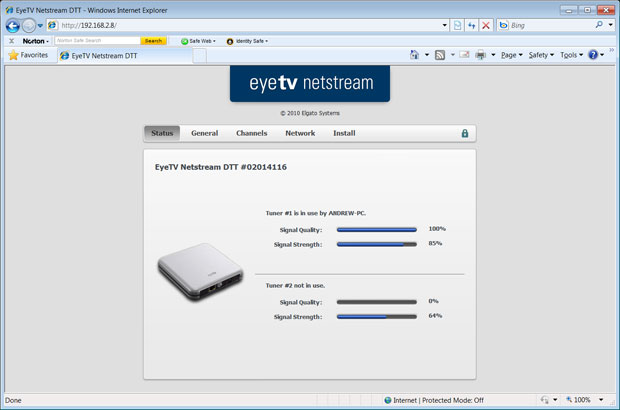Switch to the Status tab
The height and width of the screenshot is (410, 620).
pyautogui.click(x=162, y=133)
